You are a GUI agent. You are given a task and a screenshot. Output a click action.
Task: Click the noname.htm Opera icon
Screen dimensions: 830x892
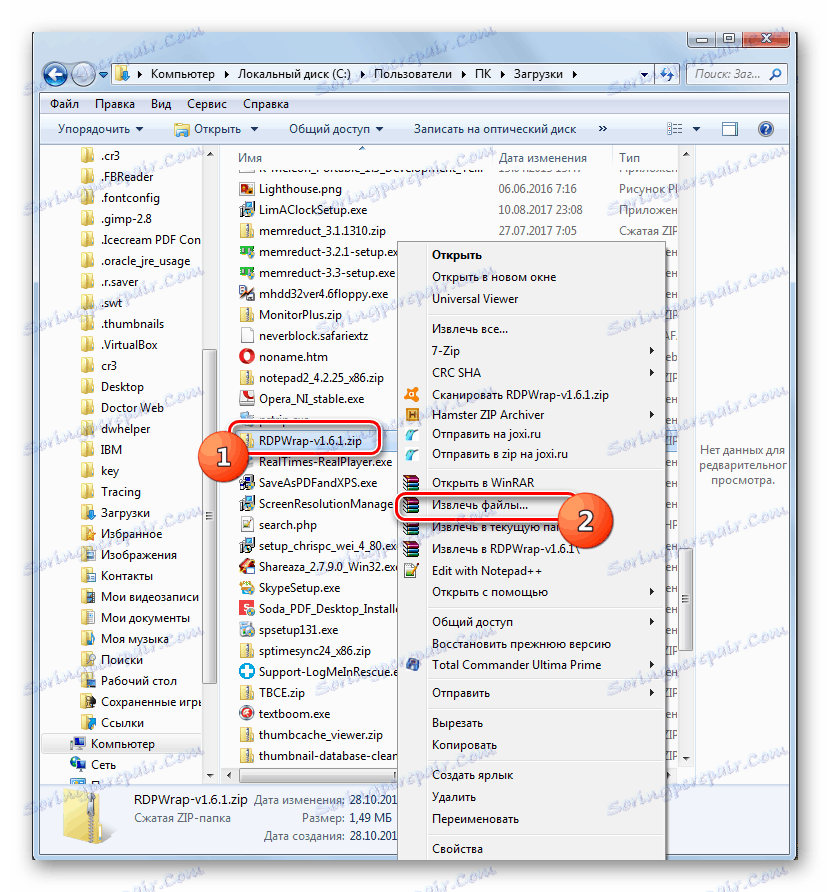tap(246, 357)
